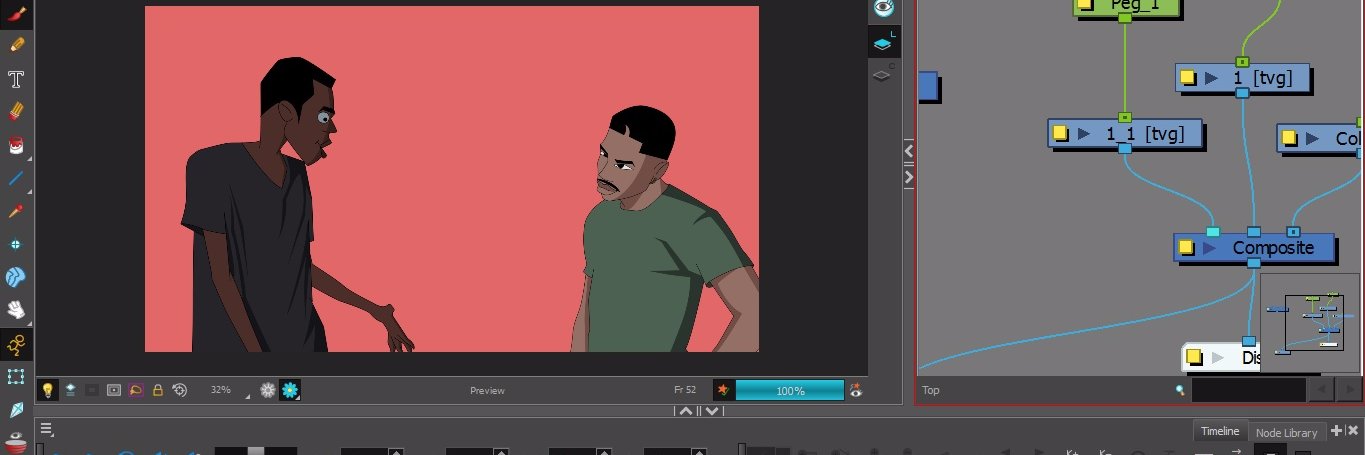Image resolution: width=1365 pixels, height=455 pixels.
Task: Click the Fr 52 frame indicator
Action: (685, 390)
